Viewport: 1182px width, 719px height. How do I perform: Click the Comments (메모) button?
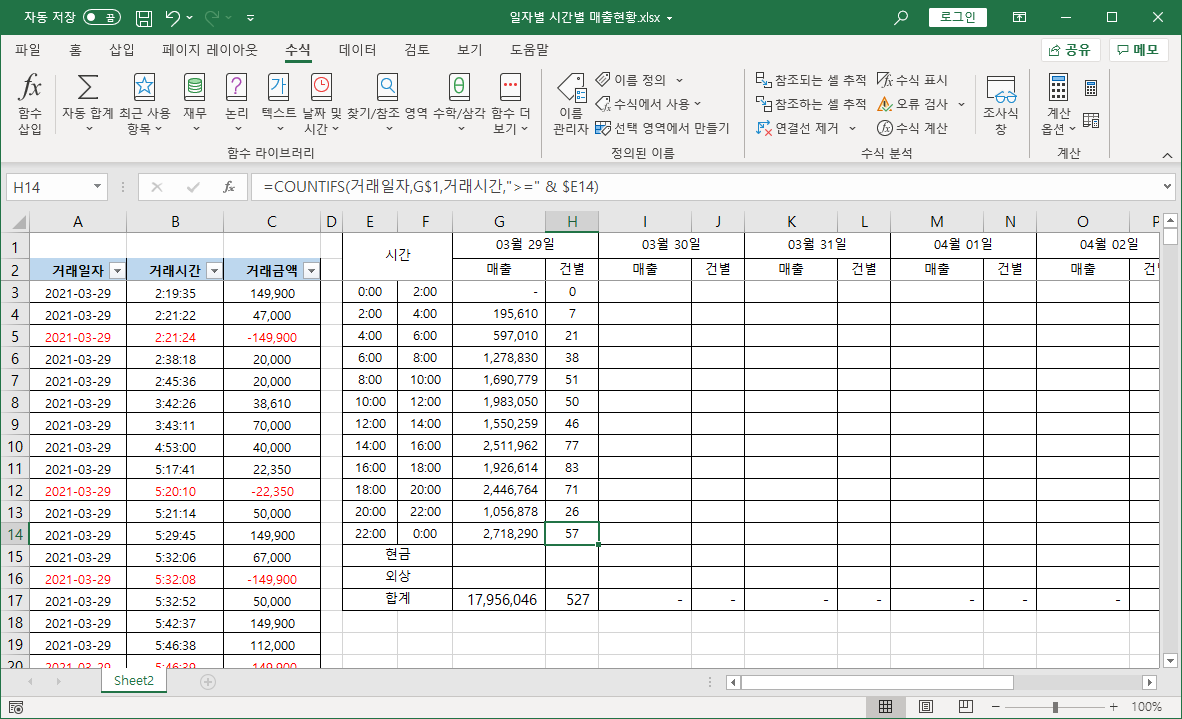(x=1138, y=50)
